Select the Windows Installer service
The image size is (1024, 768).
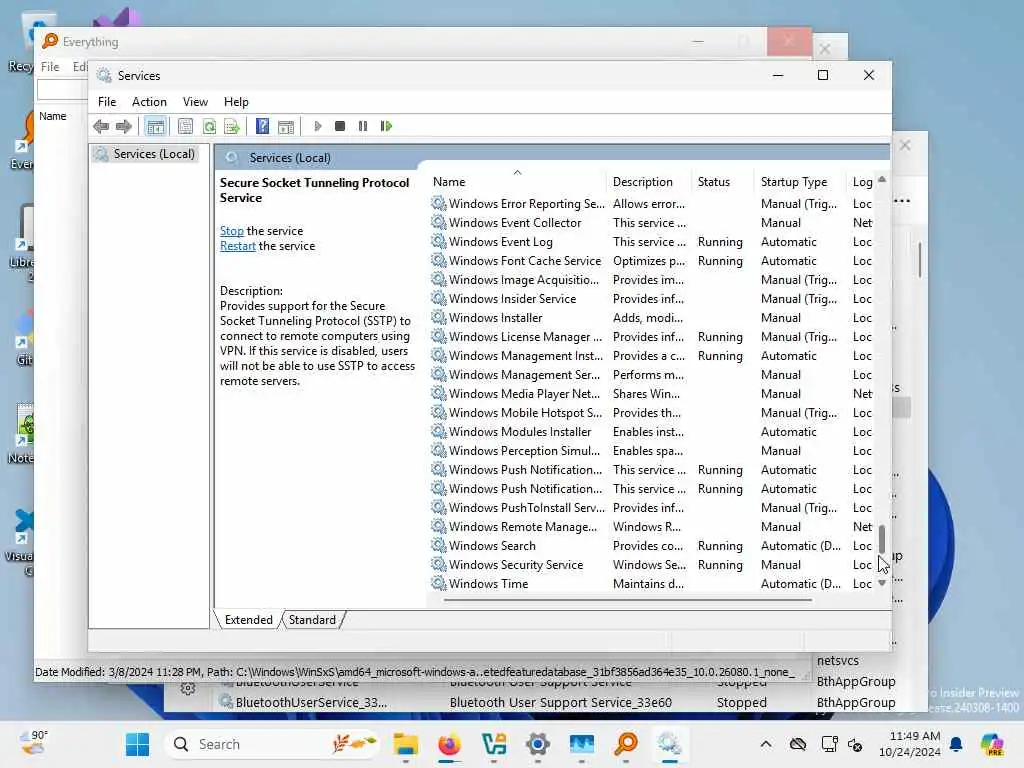651,317
